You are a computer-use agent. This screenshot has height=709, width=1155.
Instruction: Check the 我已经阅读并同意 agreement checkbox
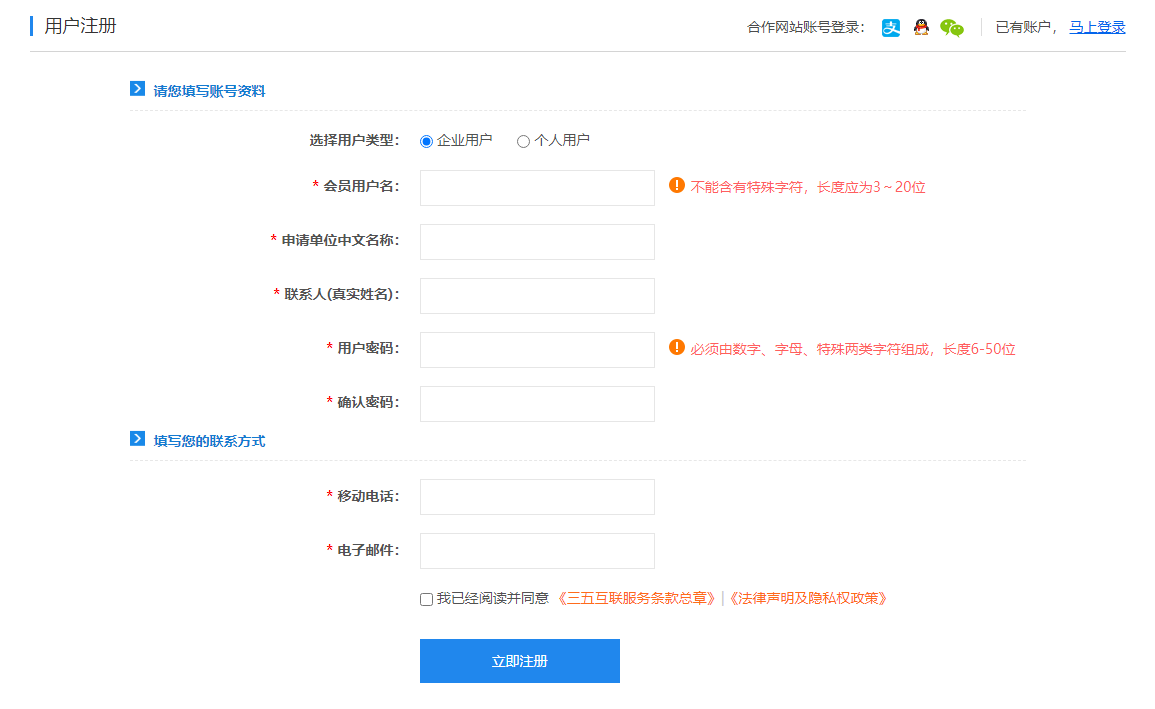pos(427,599)
